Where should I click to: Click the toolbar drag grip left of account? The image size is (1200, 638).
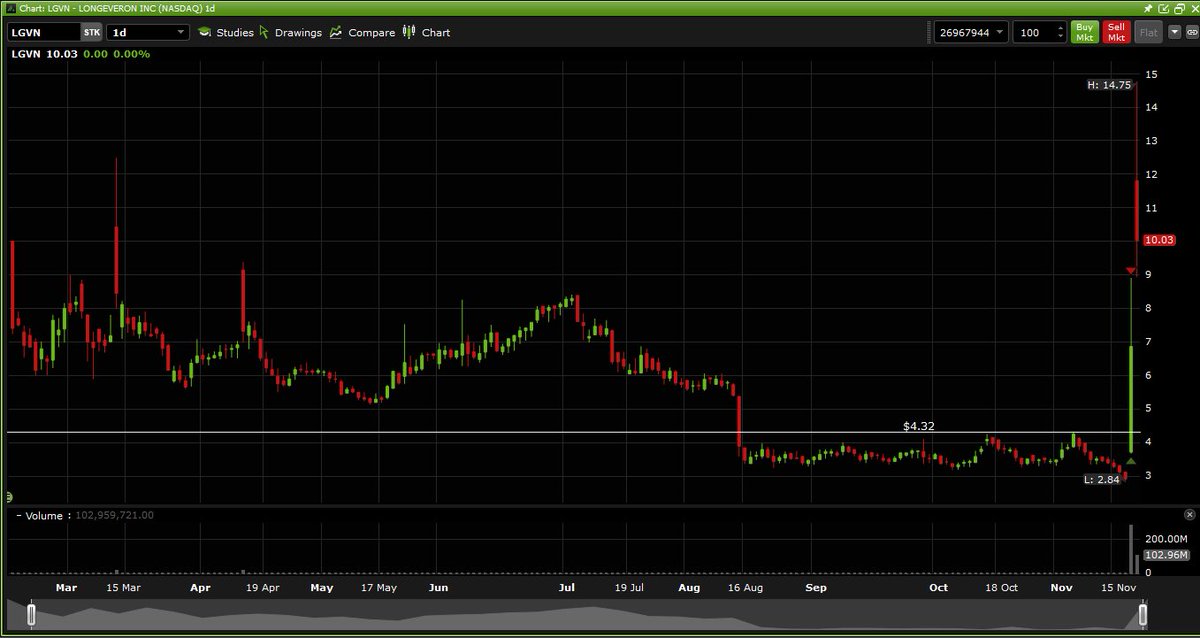click(929, 32)
